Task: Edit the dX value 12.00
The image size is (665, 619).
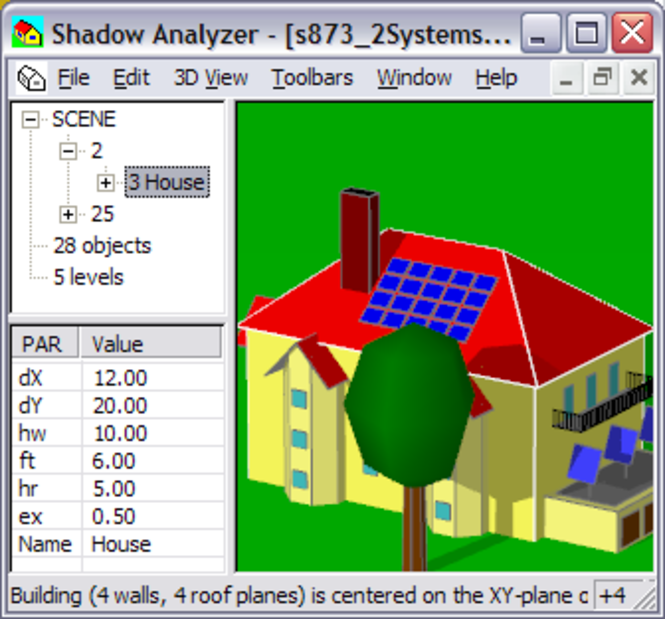Action: pyautogui.click(x=152, y=377)
